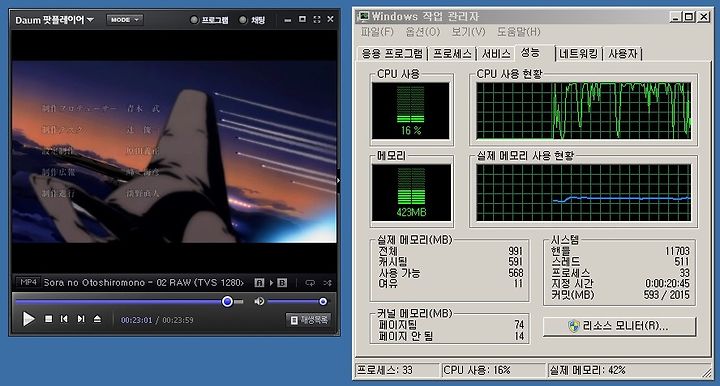
Task: Click the 핸들 value 11703
Action: point(677,251)
